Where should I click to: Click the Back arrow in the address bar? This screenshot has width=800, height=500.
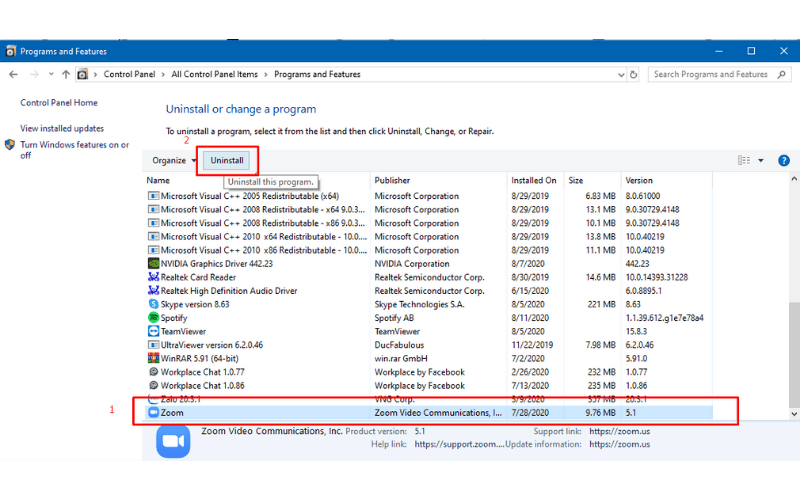[14, 74]
